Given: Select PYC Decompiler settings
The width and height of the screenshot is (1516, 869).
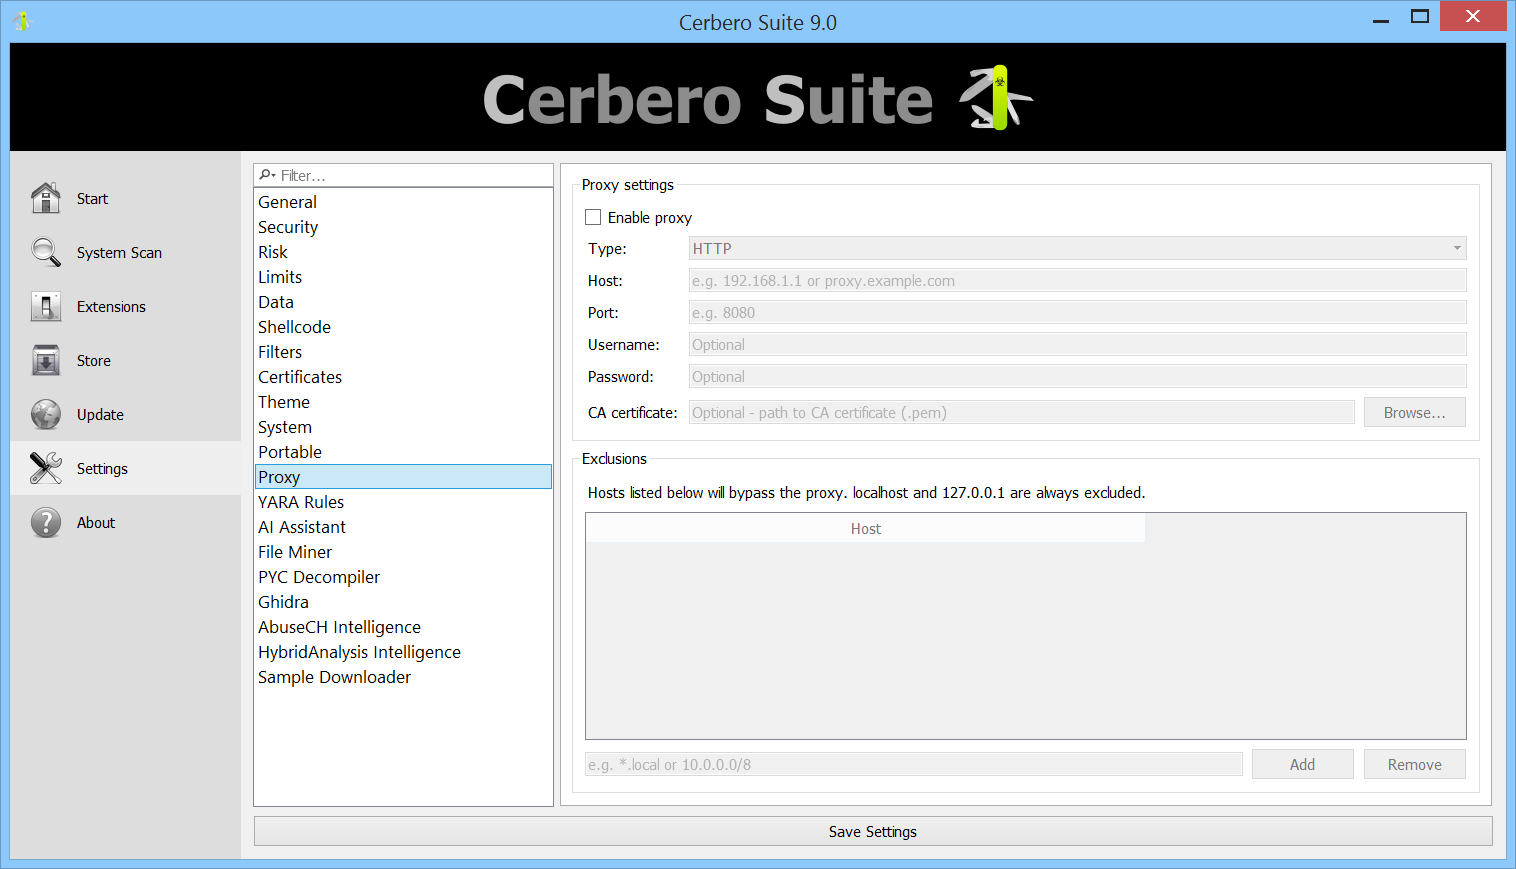Looking at the screenshot, I should 403,577.
